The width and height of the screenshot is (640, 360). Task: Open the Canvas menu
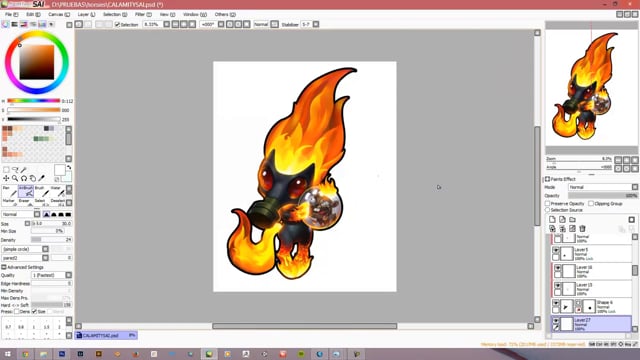[59, 14]
